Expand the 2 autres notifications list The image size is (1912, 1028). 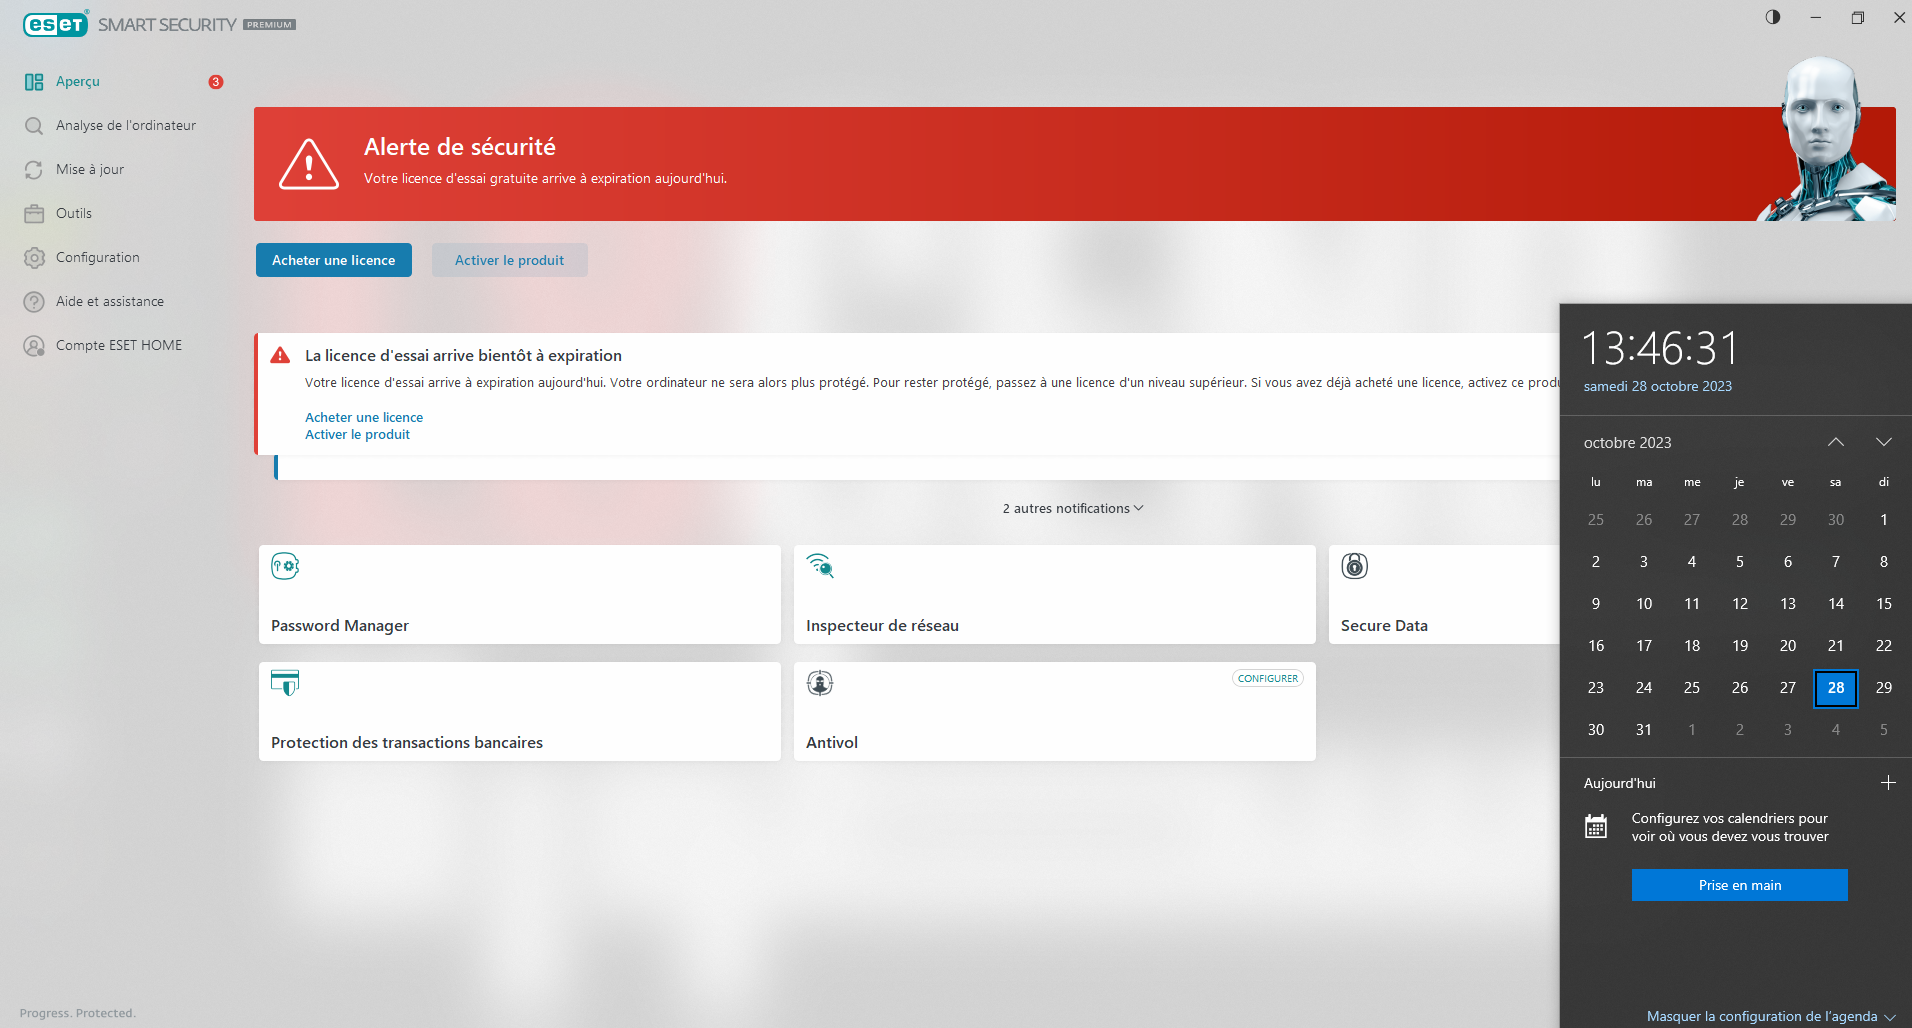coord(1073,509)
